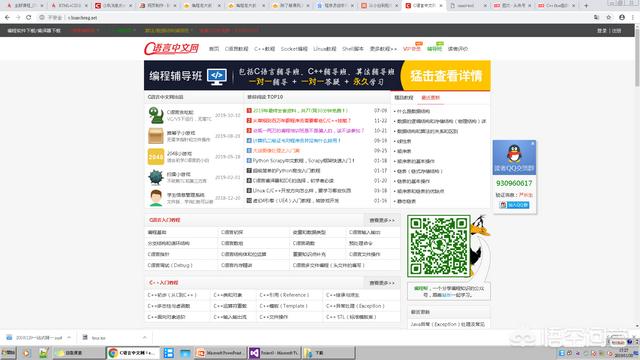Open the C++引用 (Reference) tutorial link
The width and height of the screenshot is (640, 360).
[x=284, y=295]
